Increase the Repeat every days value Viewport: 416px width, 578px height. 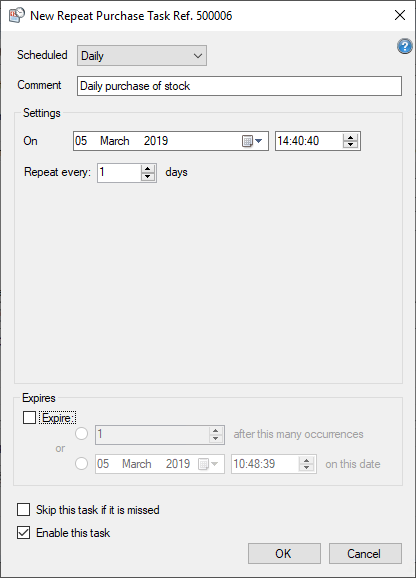point(148,168)
